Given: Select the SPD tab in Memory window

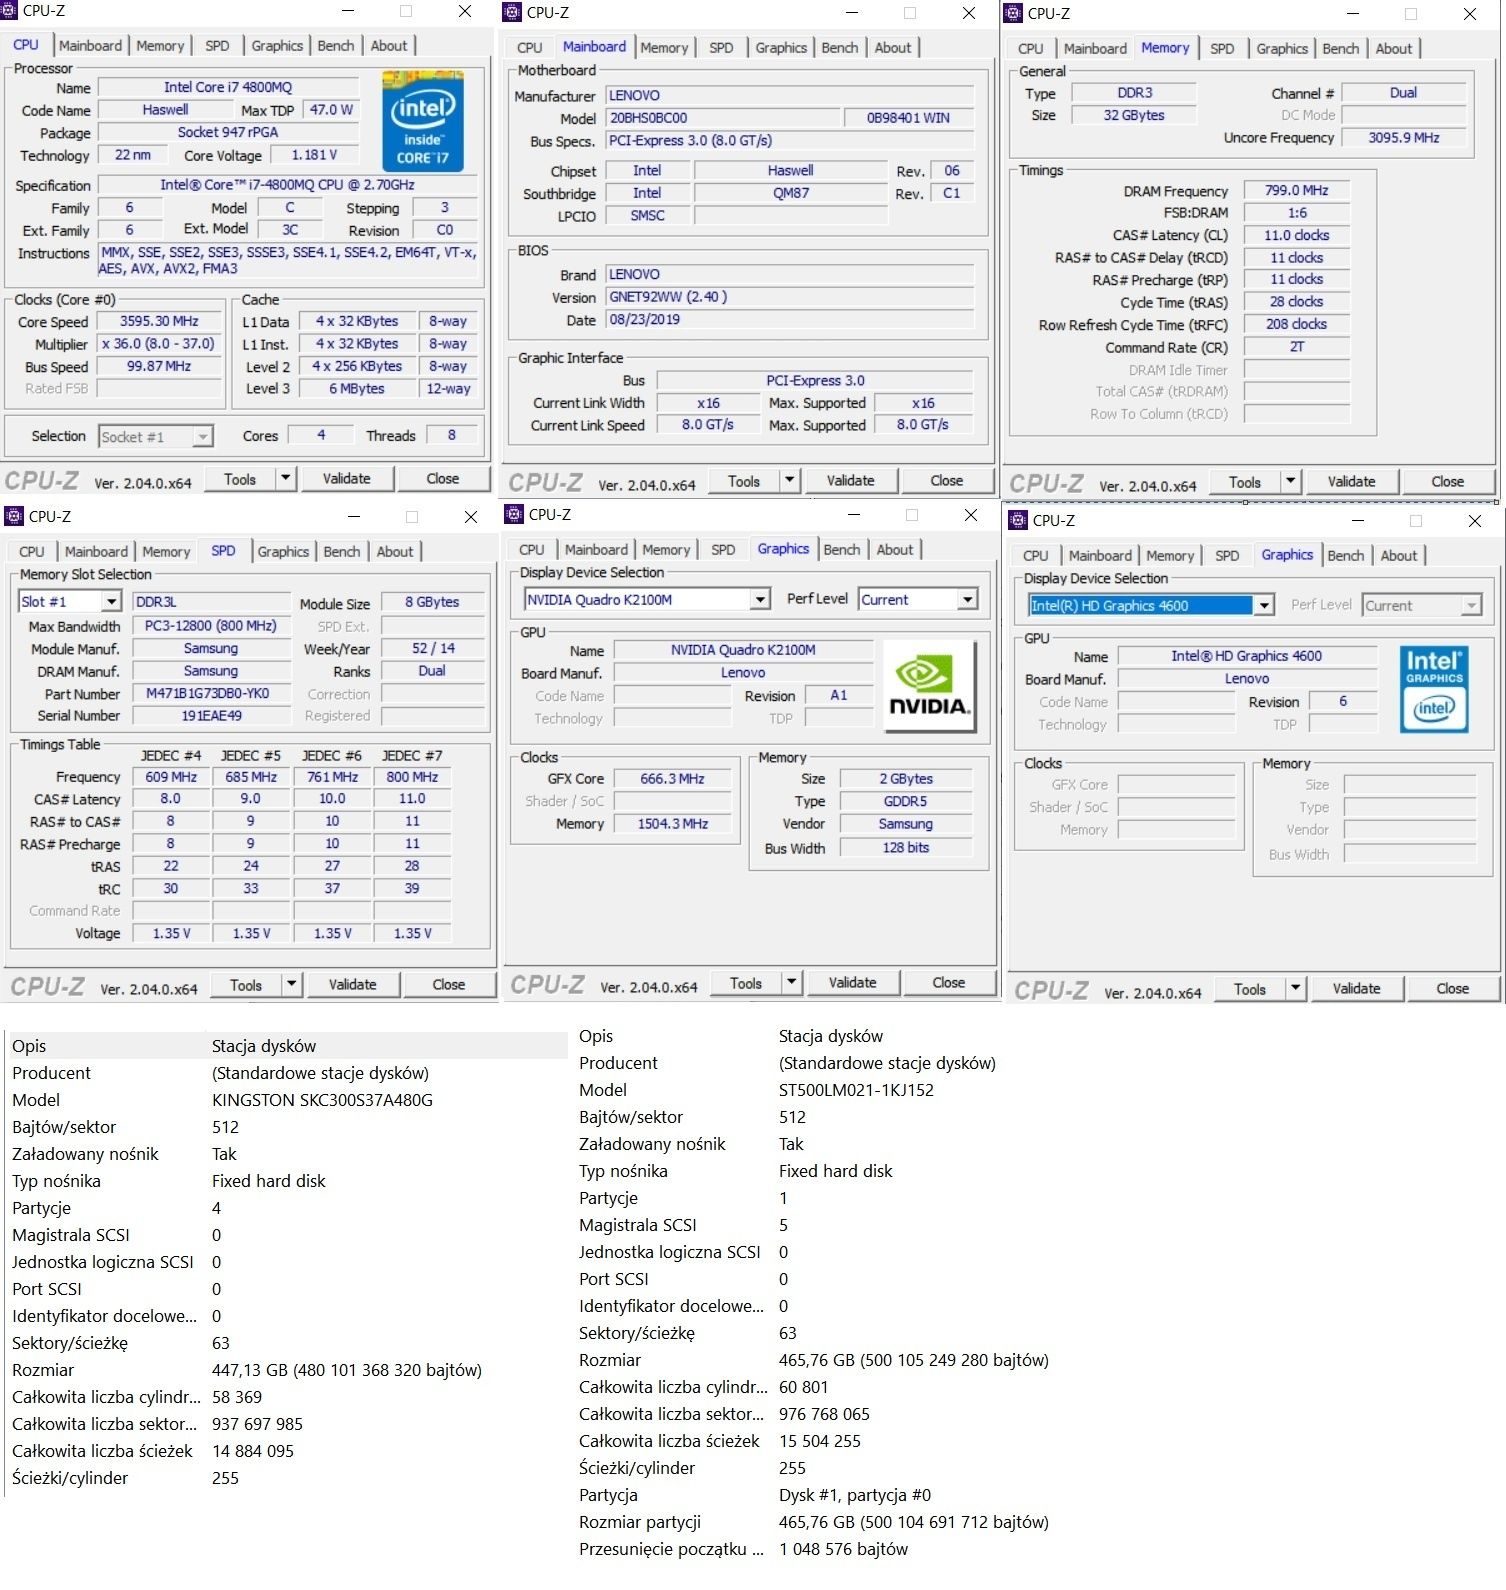Looking at the screenshot, I should point(1222,49).
